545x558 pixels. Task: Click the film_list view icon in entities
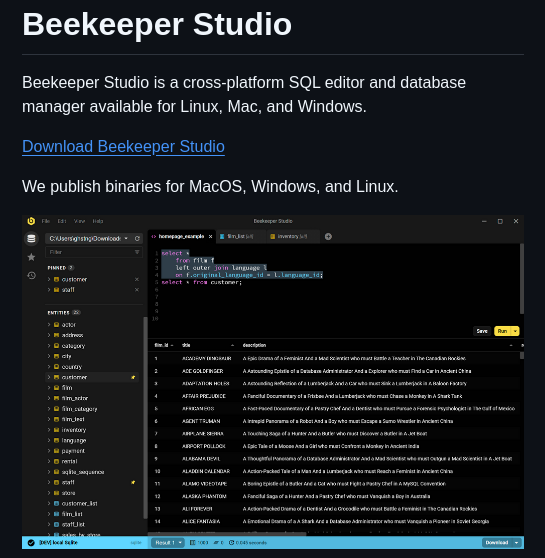[x=56, y=514]
